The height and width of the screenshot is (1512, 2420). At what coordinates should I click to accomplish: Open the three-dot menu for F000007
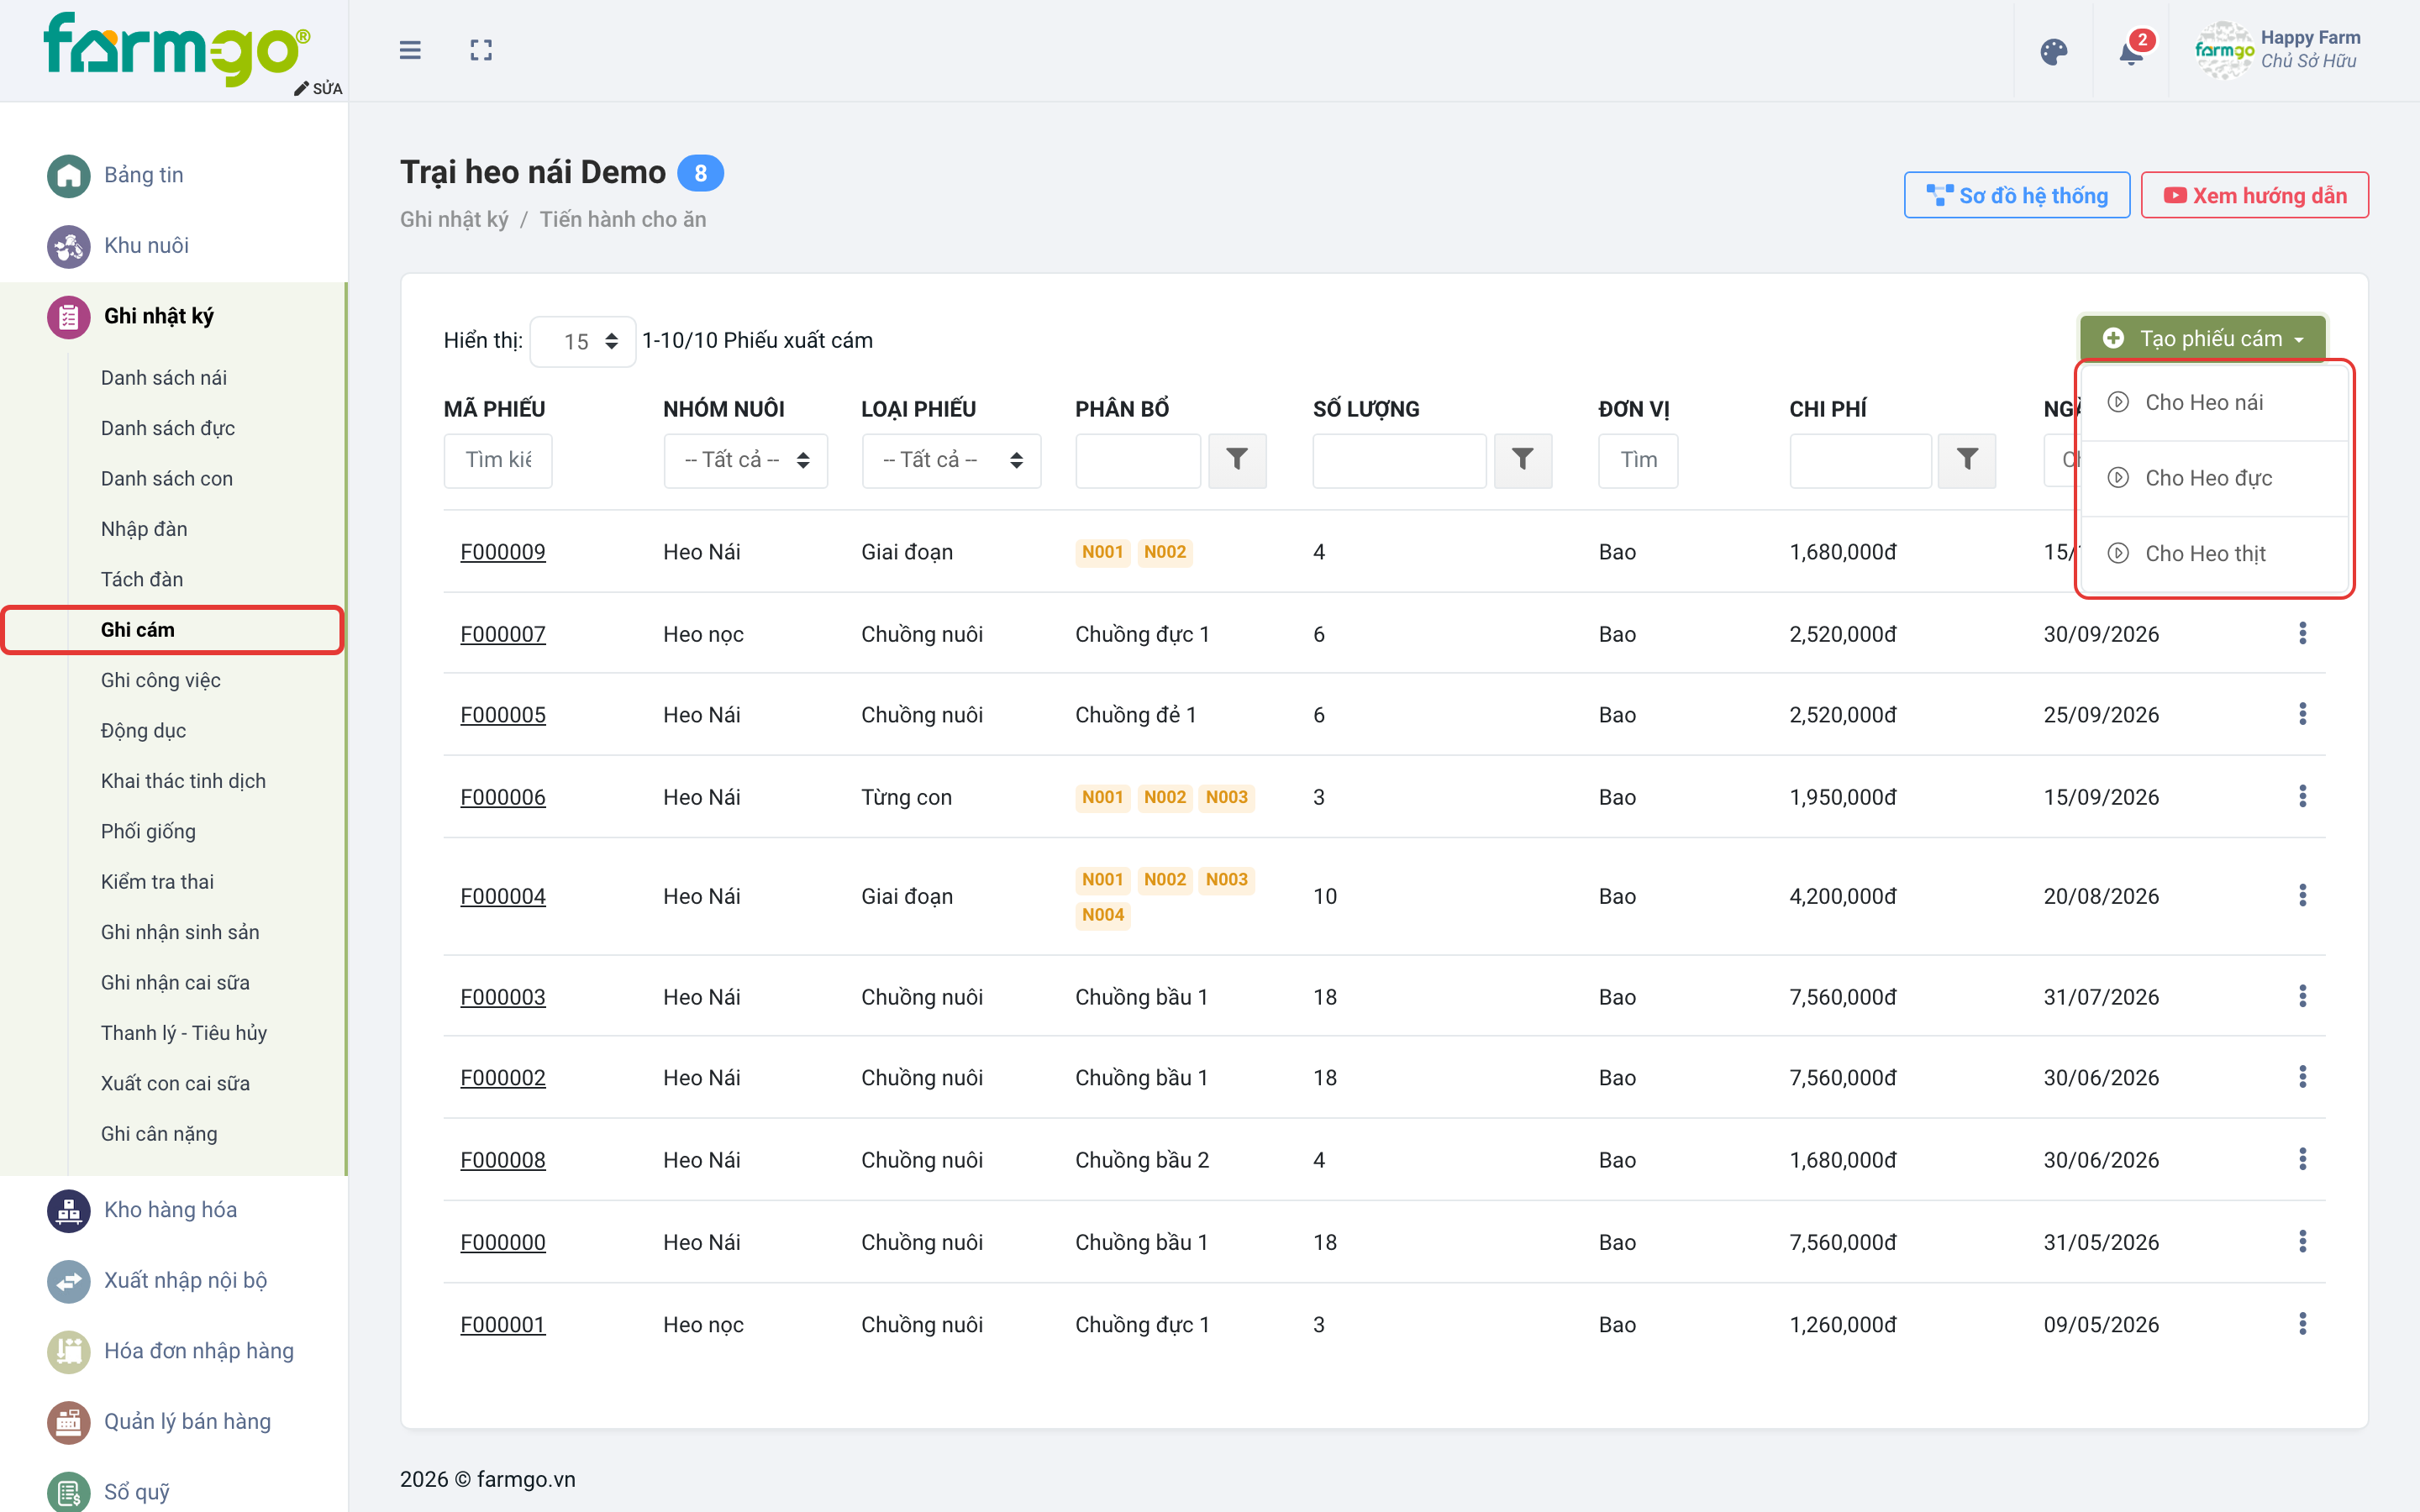pos(2302,633)
